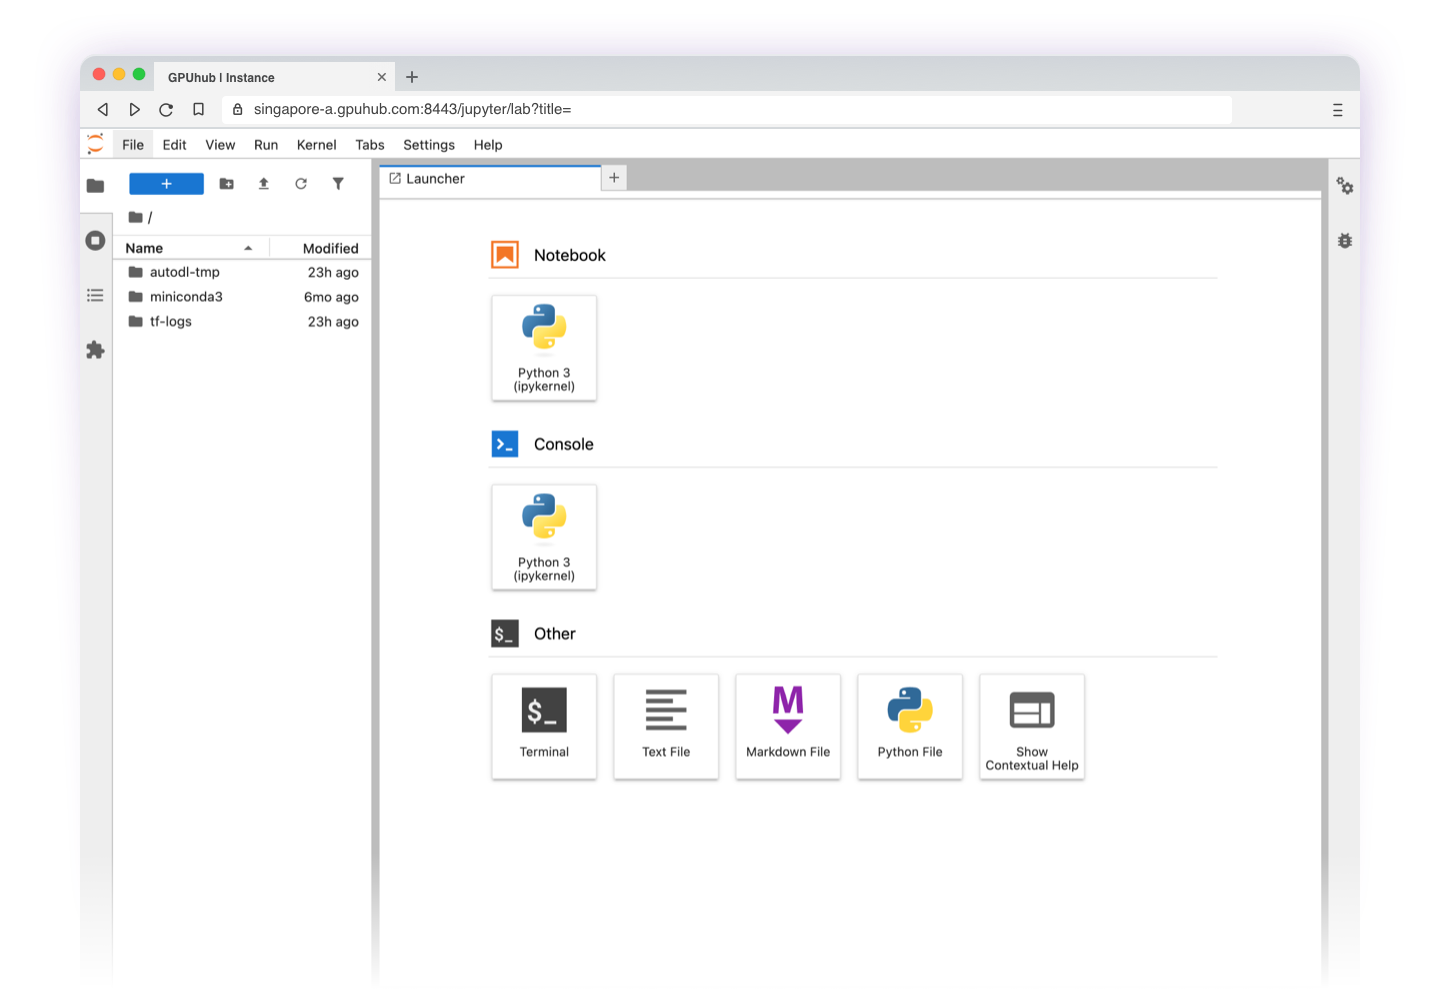The height and width of the screenshot is (1000, 1440).
Task: Click the browser address bar
Action: click(x=700, y=109)
